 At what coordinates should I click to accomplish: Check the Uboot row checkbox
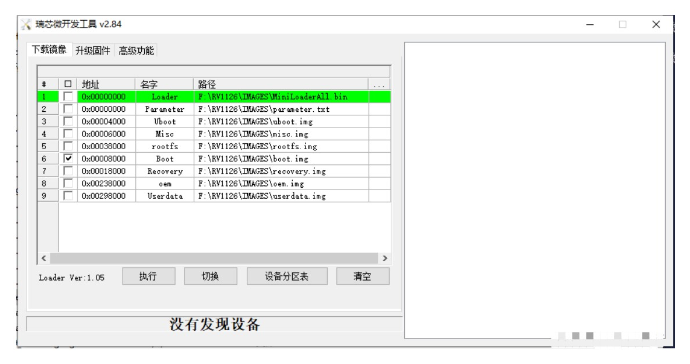(x=68, y=121)
